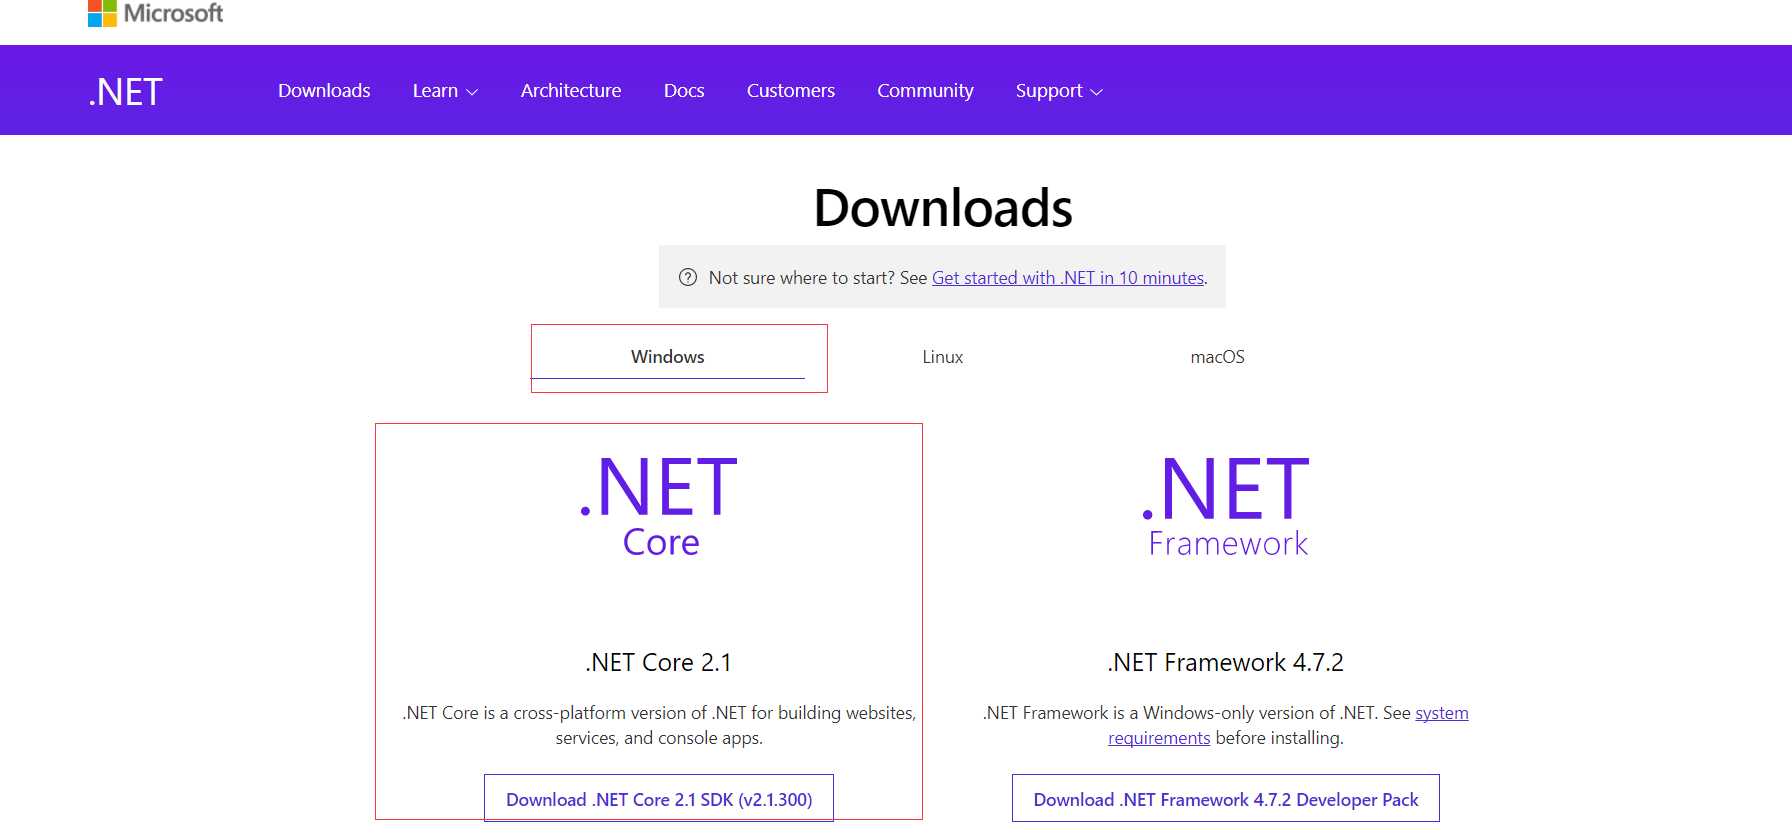Open Get started with .NET in 10 minutes link
The height and width of the screenshot is (834, 1792).
tap(1068, 278)
